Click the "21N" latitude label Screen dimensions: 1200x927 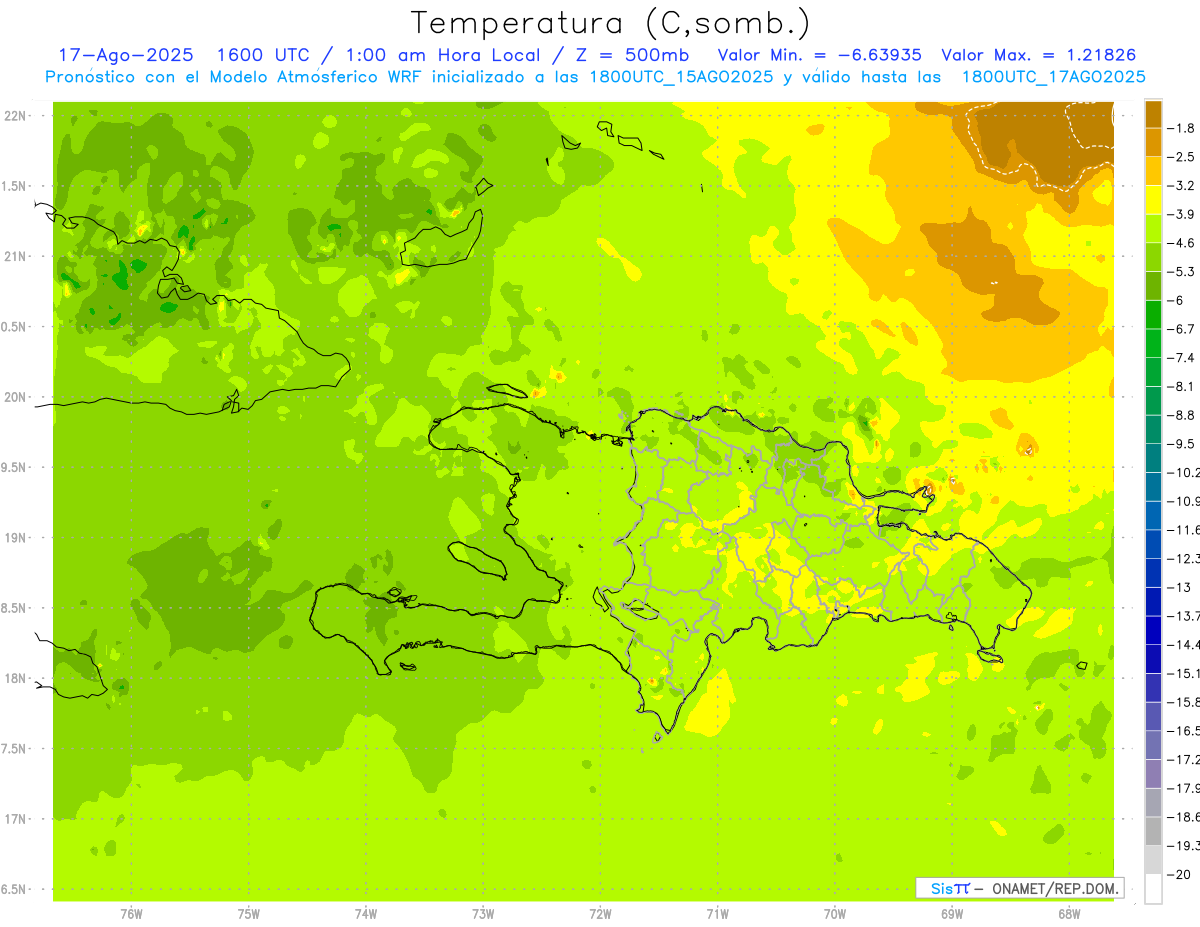tap(14, 257)
